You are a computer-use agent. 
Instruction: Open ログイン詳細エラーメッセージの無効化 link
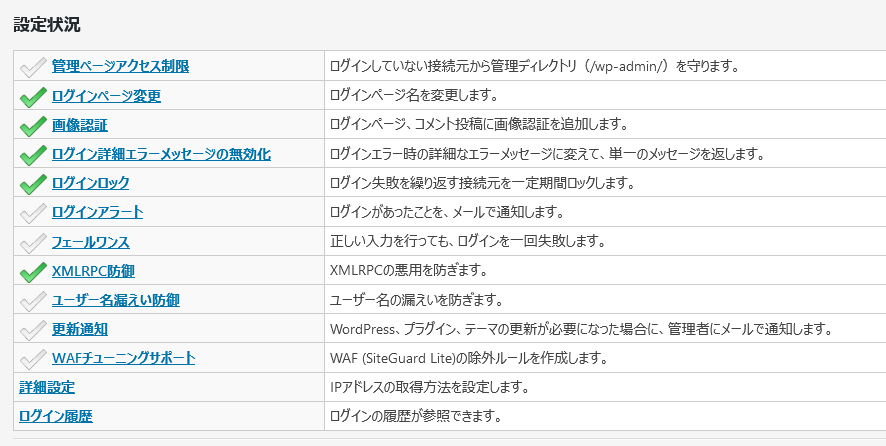pyautogui.click(x=161, y=154)
